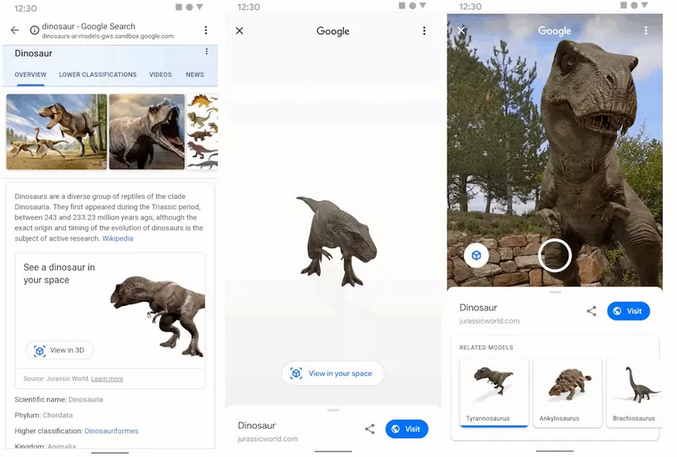This screenshot has width=677, height=457.
Task: Select Tyrannosaurus related model
Action: [494, 393]
